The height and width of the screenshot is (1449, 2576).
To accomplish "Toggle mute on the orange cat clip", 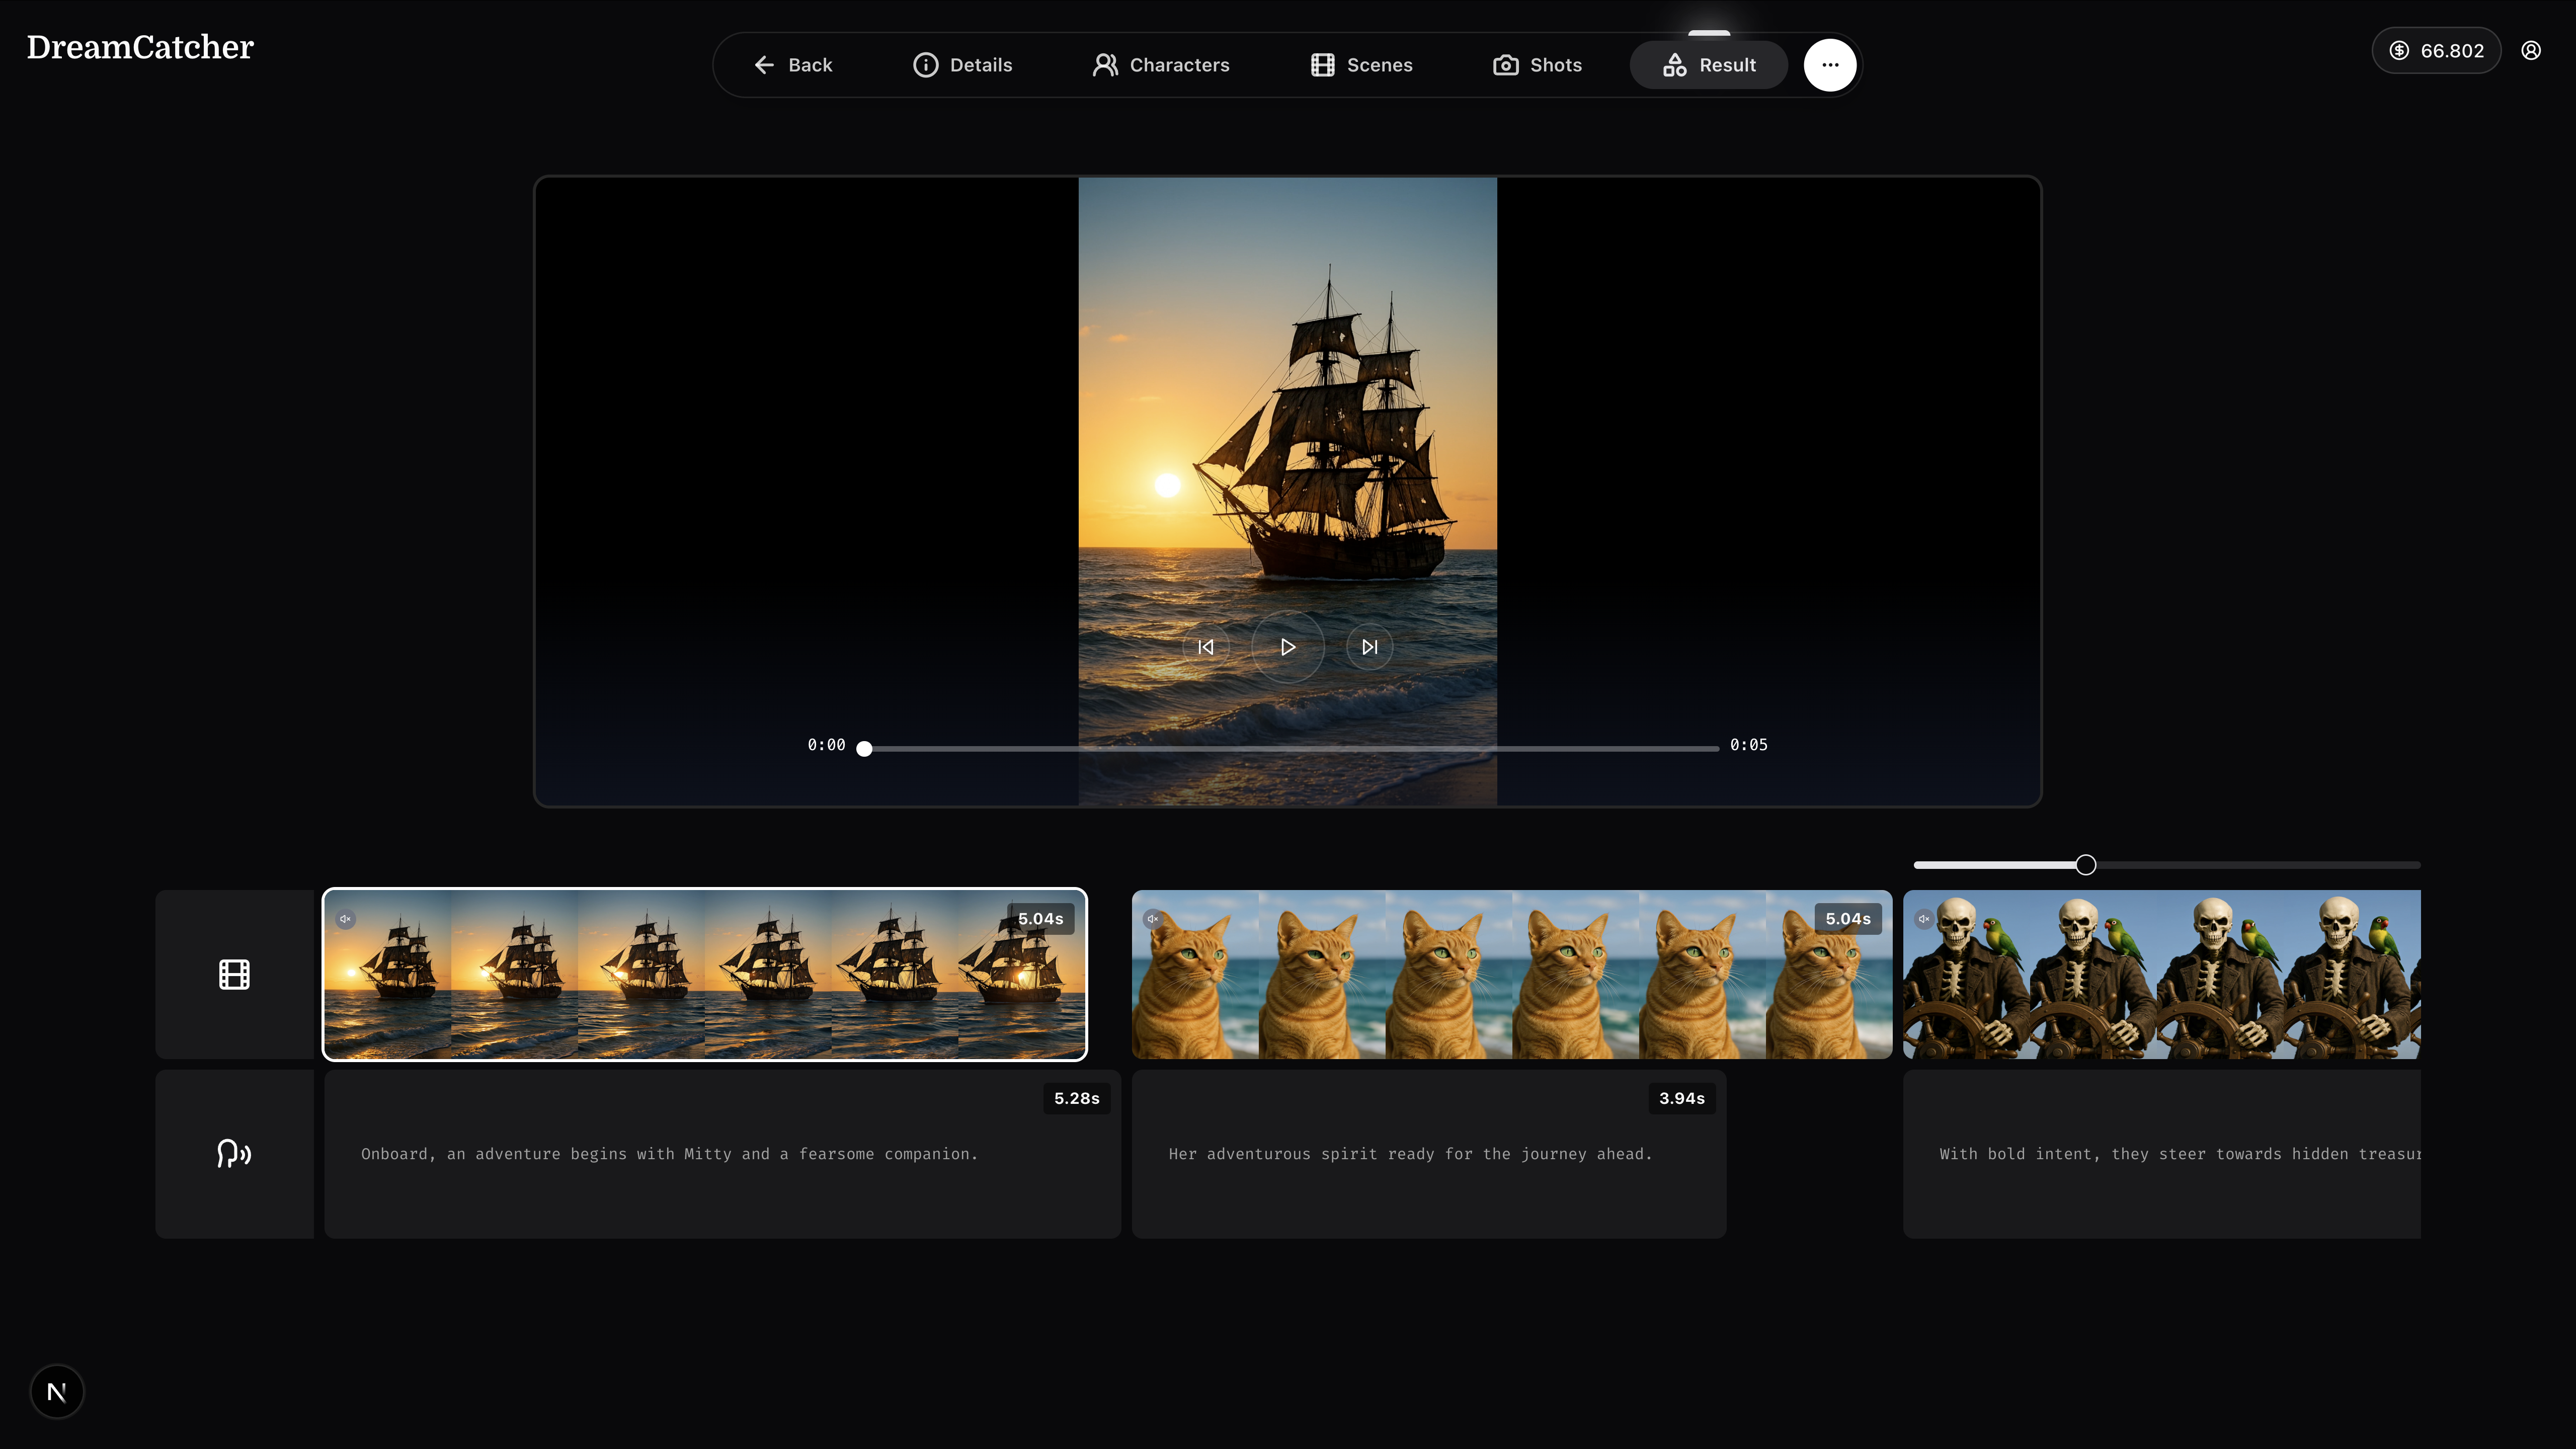I will pos(1152,919).
